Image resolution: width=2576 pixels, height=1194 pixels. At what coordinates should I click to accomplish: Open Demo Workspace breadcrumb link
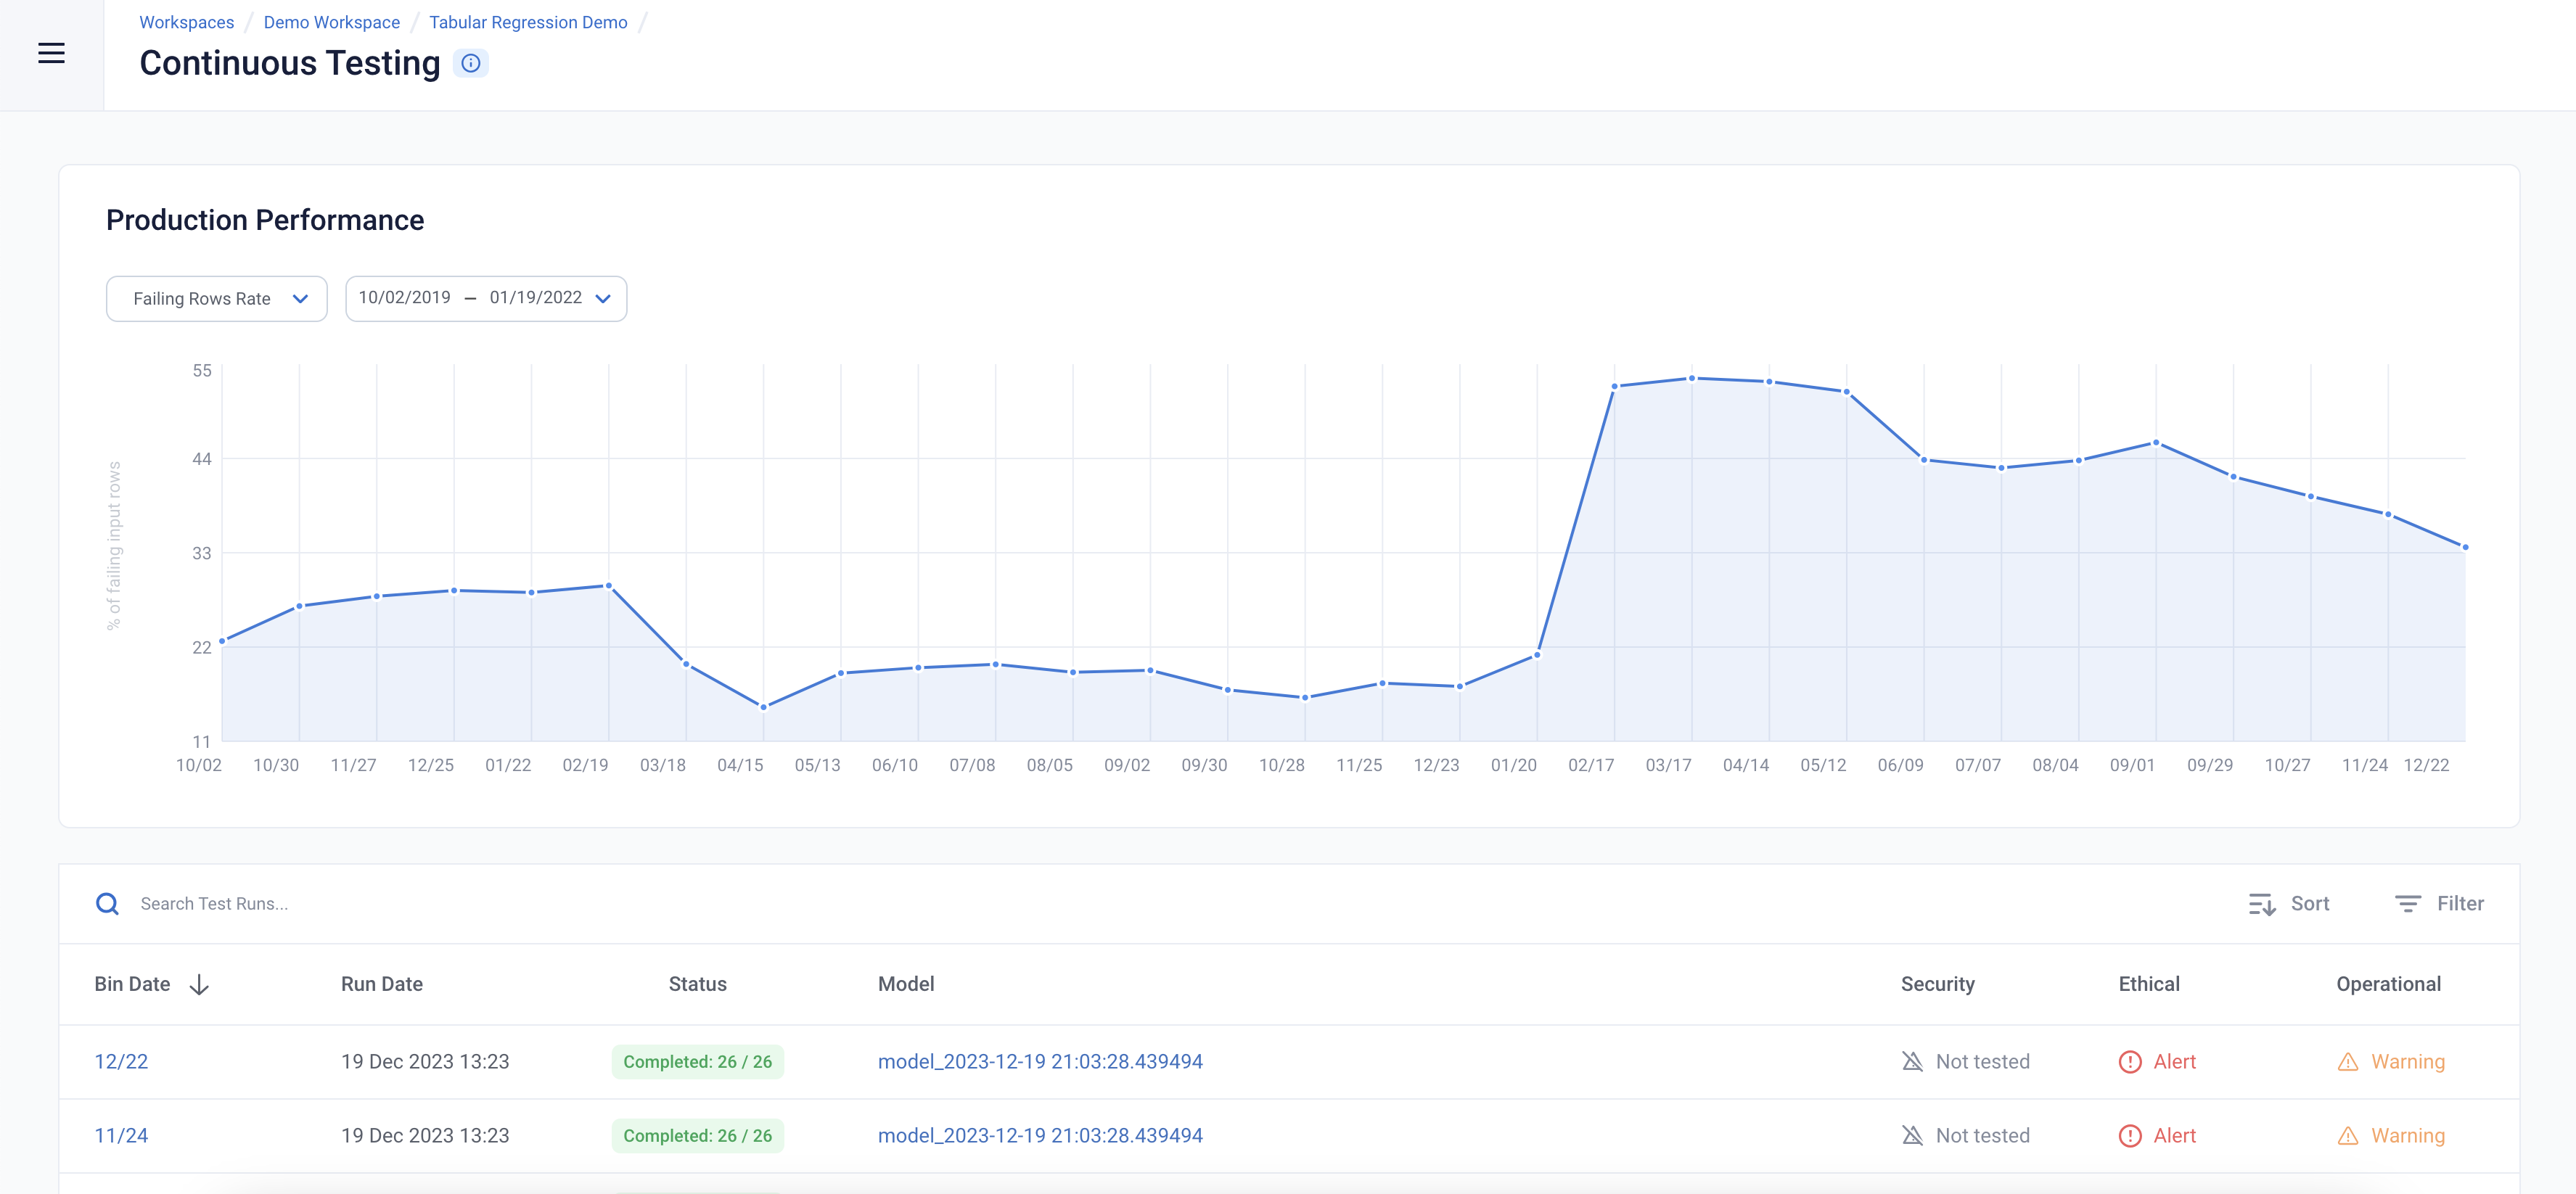[x=331, y=22]
